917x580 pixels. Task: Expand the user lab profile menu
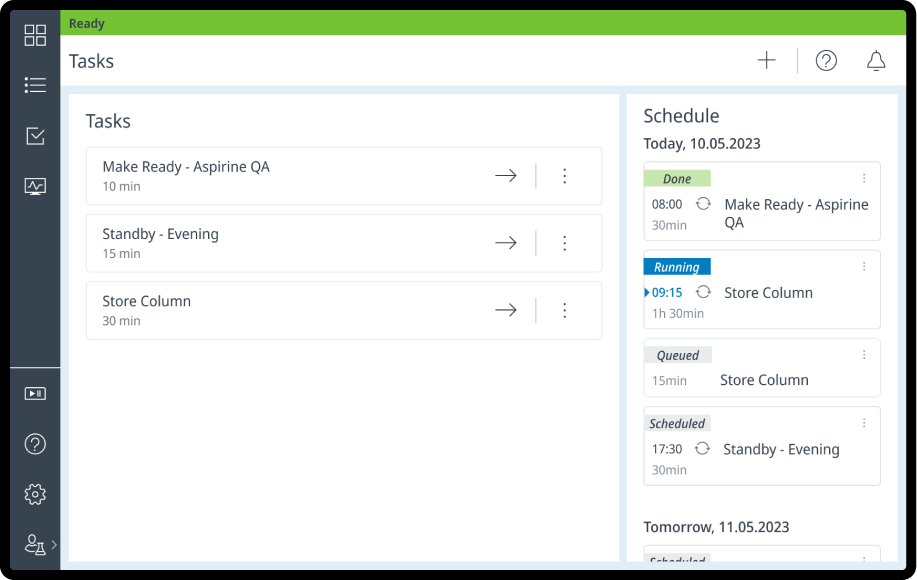[x=38, y=545]
